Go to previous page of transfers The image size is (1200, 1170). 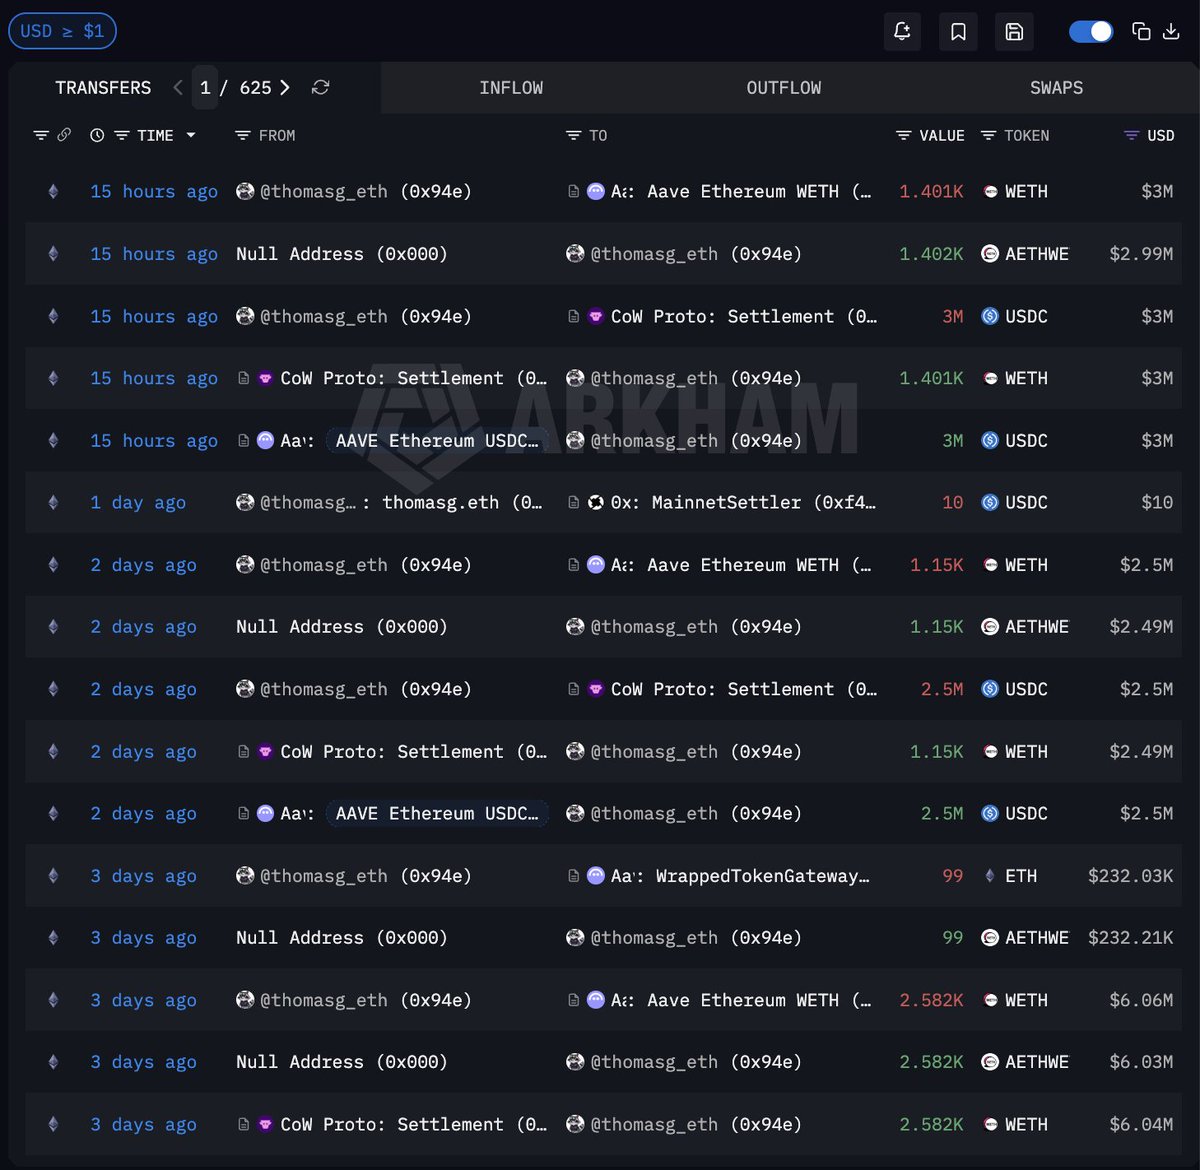point(178,88)
